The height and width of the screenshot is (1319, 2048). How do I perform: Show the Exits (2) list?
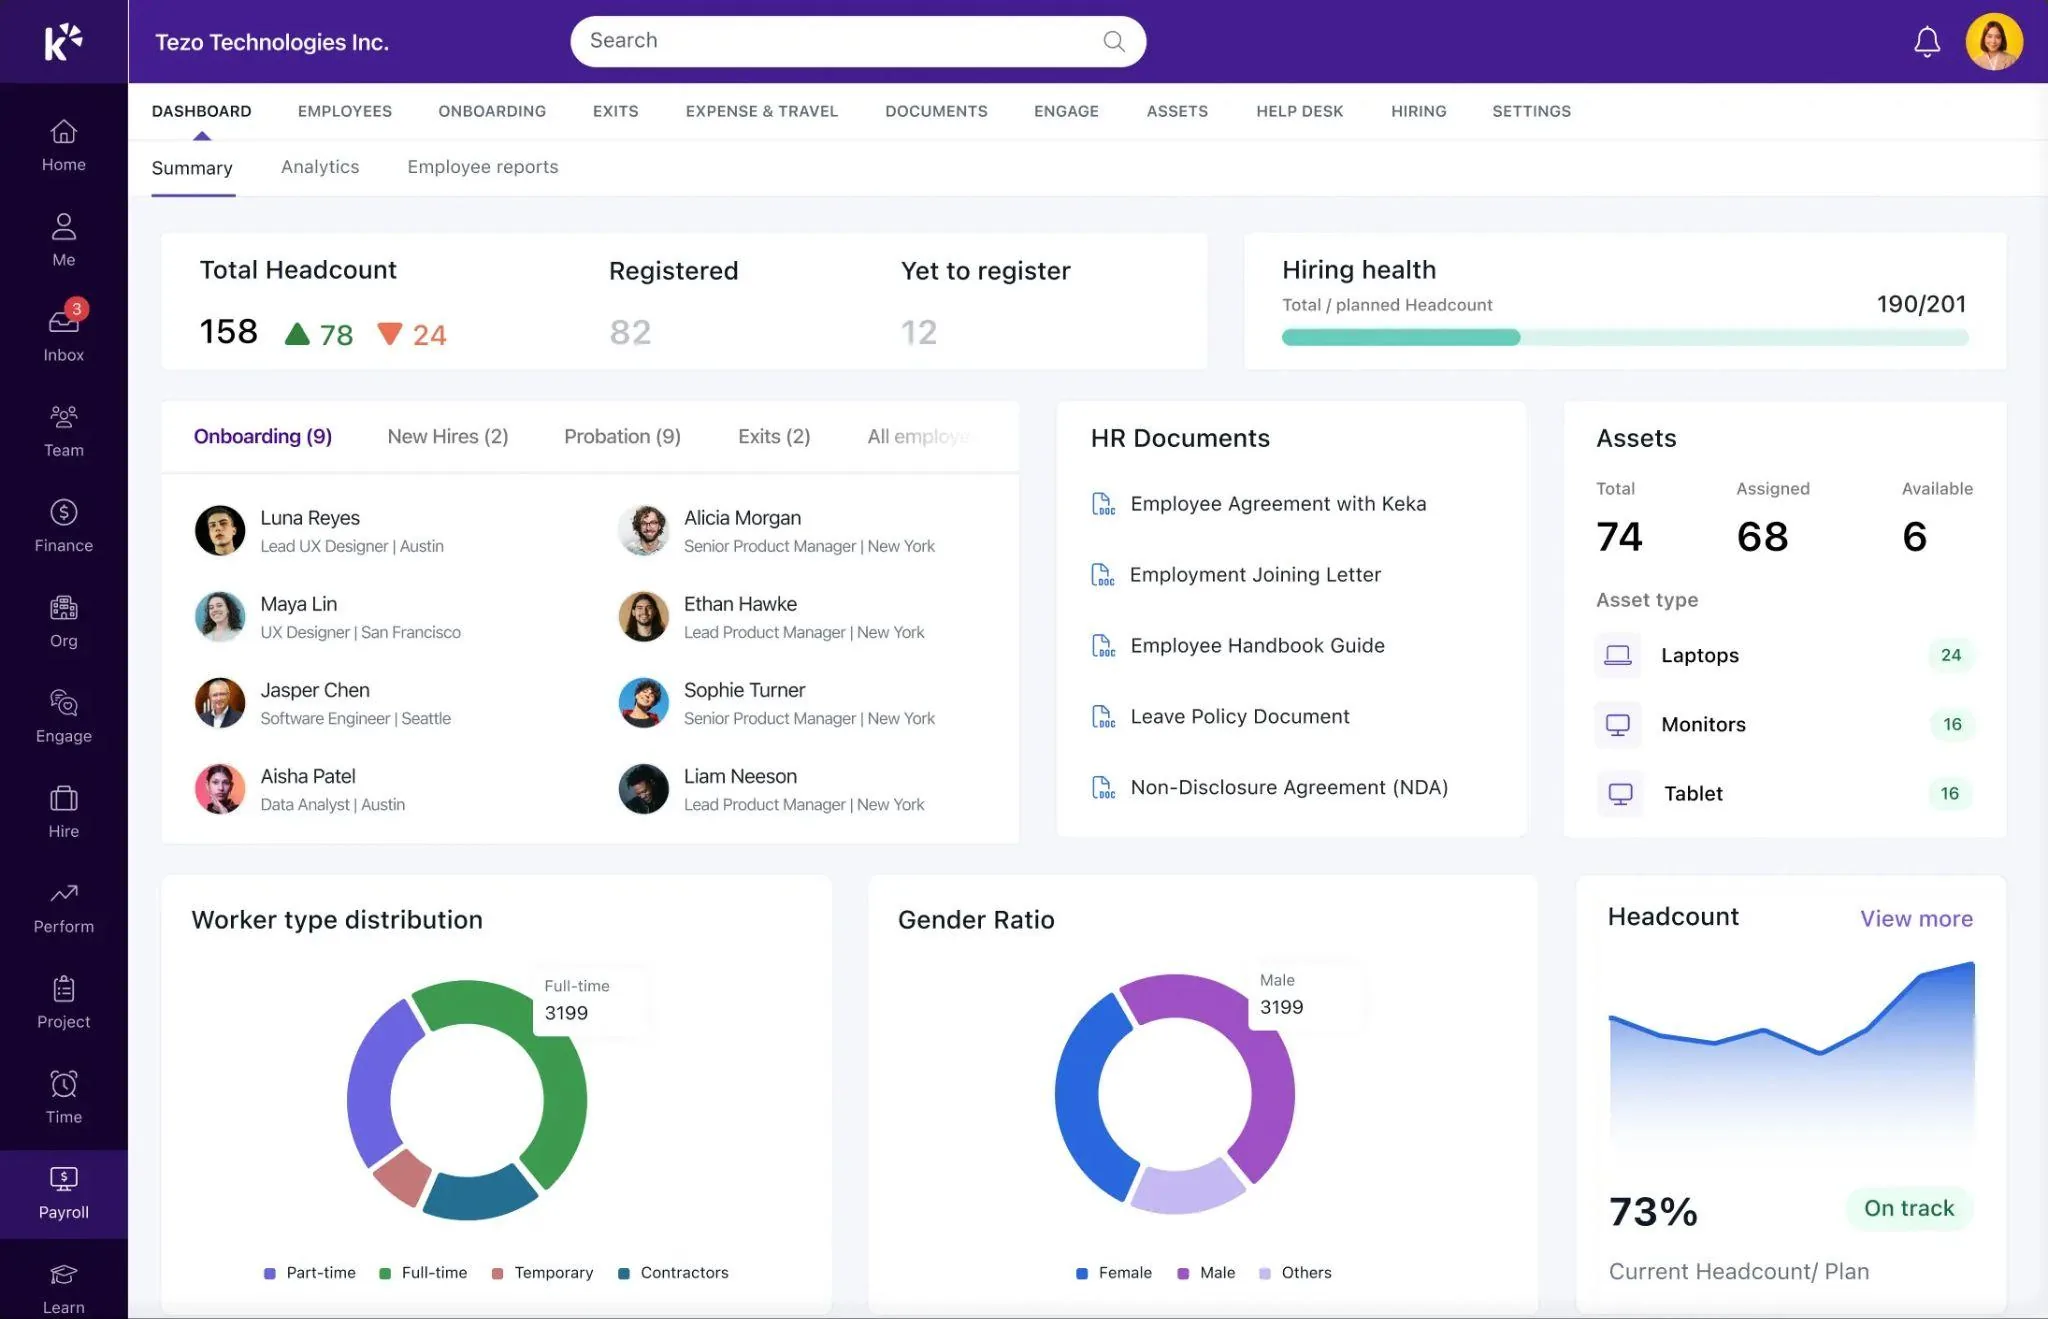(x=774, y=436)
